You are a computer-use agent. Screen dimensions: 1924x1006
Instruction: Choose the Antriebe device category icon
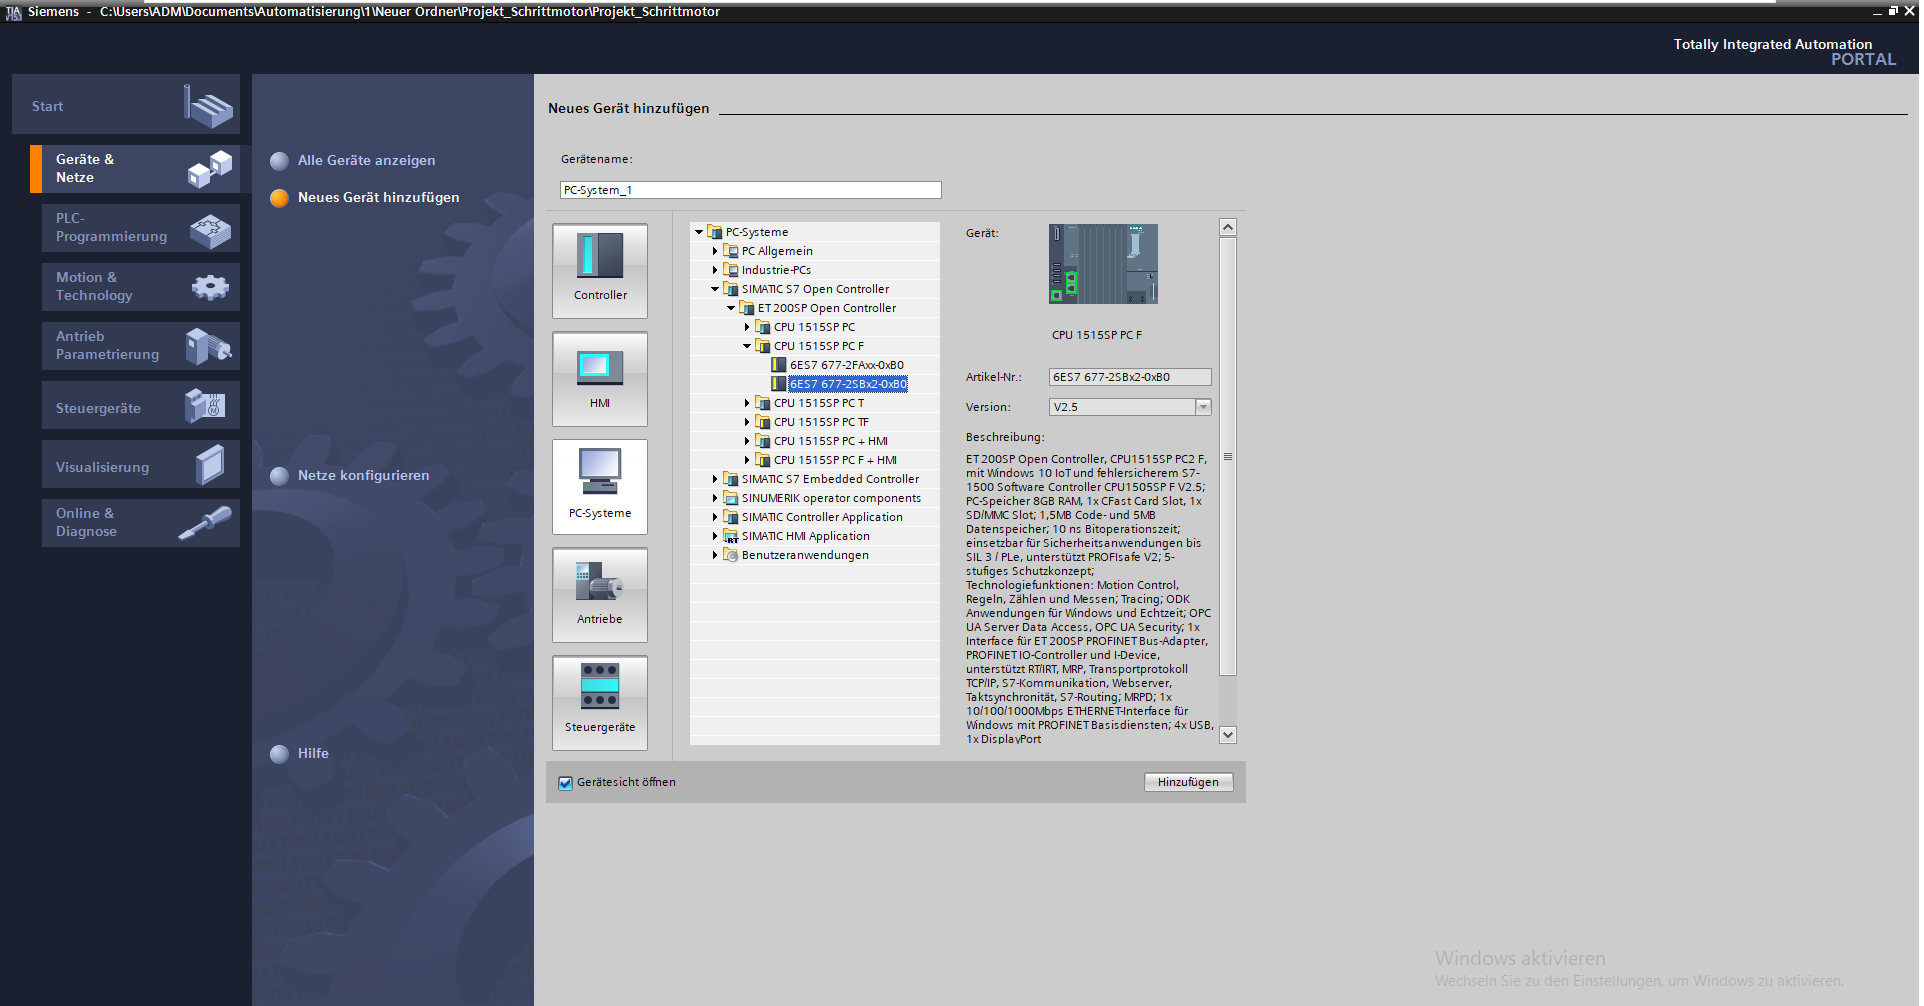600,594
